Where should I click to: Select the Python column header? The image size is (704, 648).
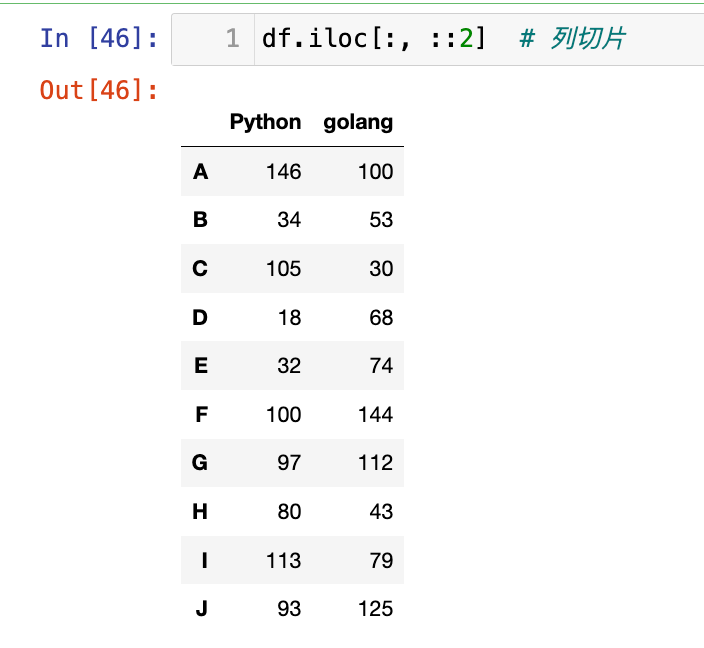(x=265, y=122)
